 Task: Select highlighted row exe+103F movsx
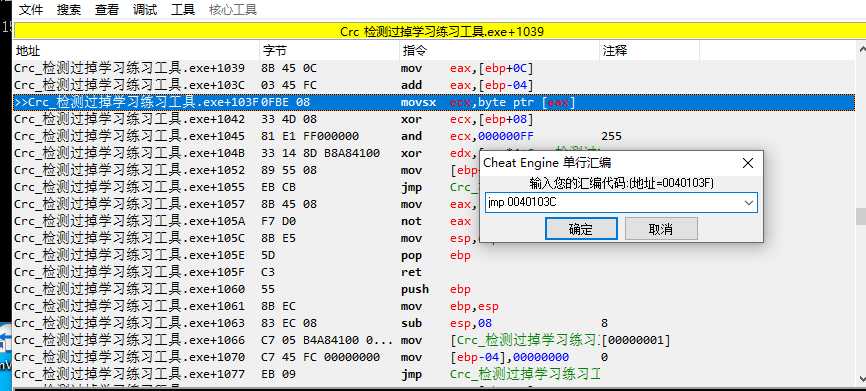(x=434, y=102)
